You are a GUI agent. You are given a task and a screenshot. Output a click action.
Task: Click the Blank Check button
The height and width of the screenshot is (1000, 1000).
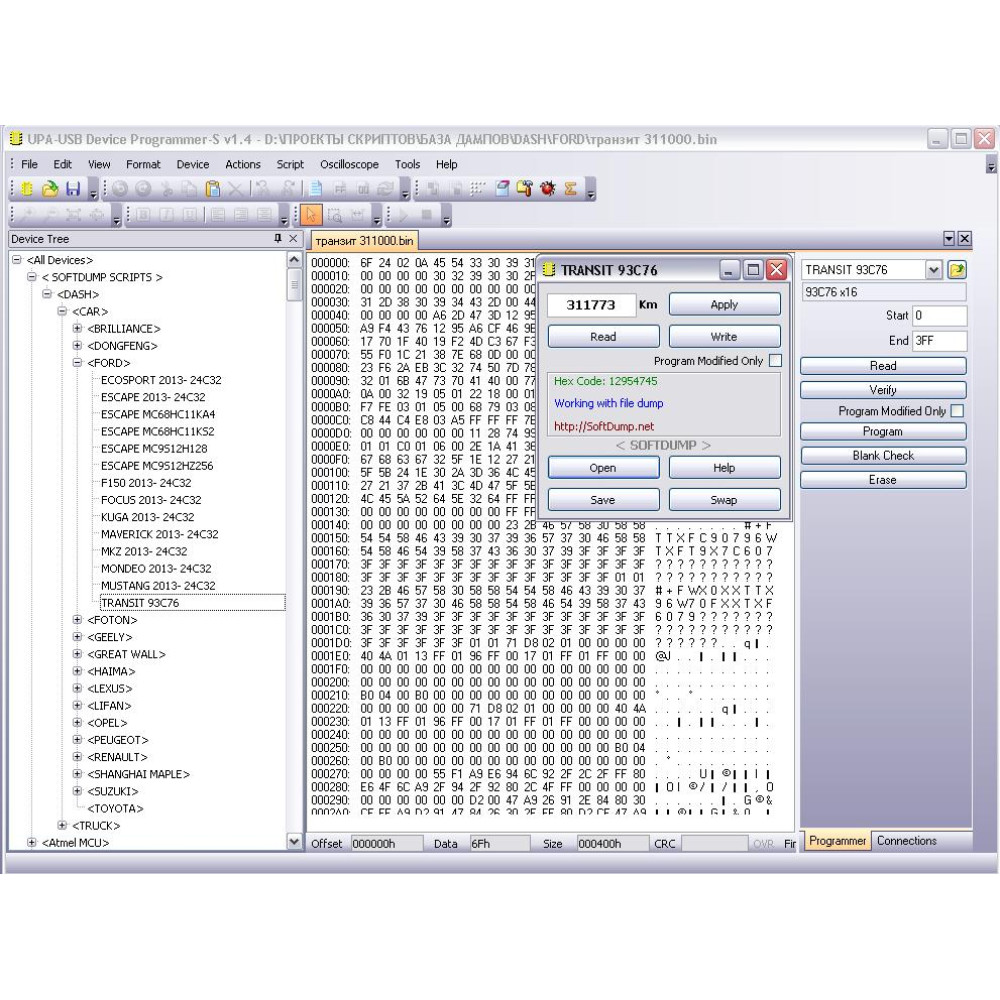point(883,455)
